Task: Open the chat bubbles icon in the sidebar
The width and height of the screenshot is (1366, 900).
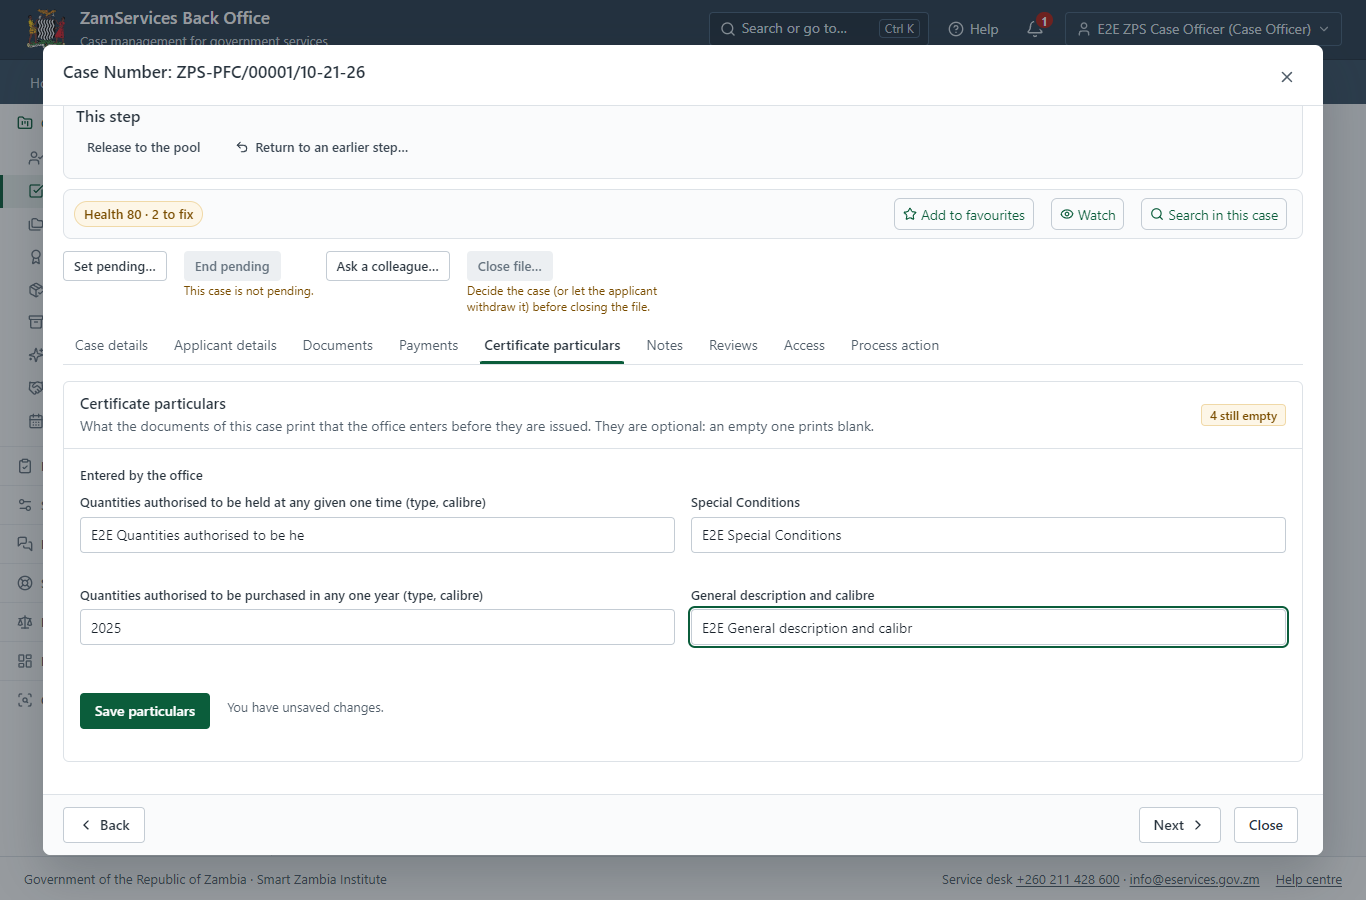Action: point(25,544)
